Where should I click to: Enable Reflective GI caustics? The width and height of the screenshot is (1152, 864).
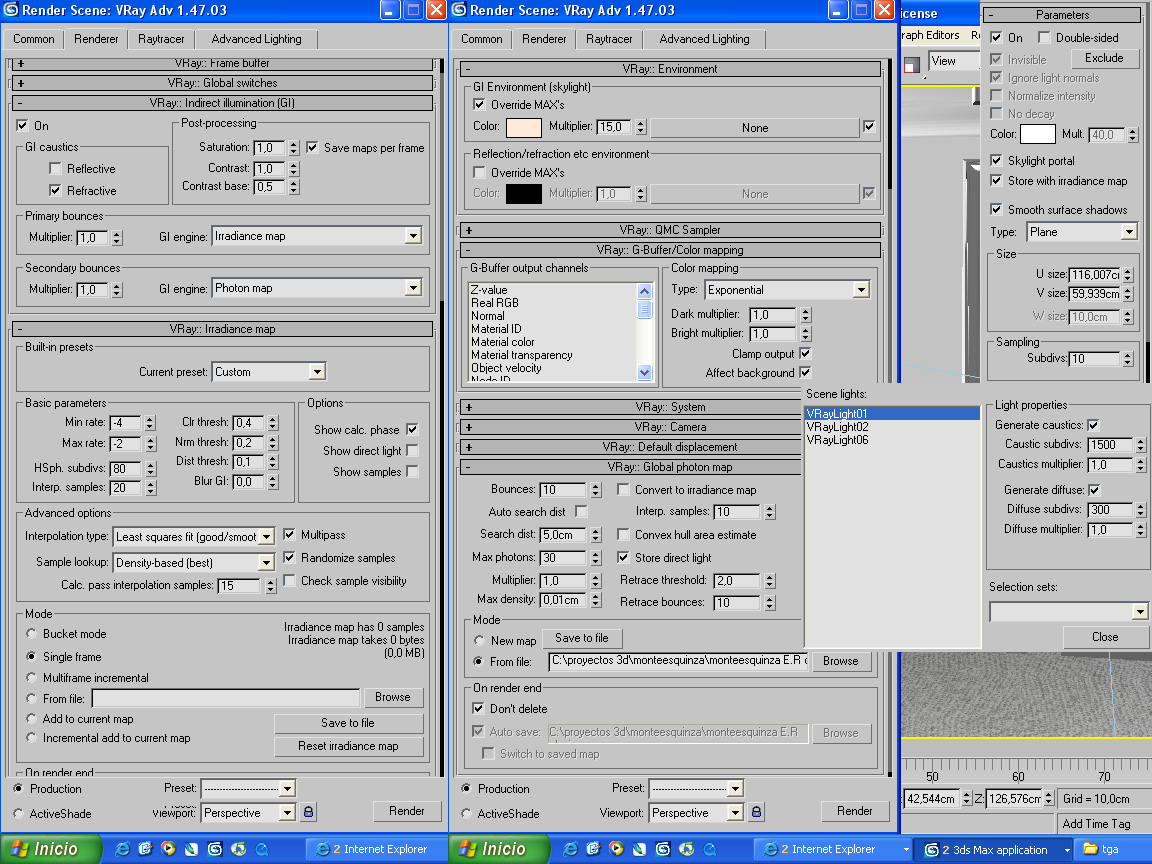(55, 168)
